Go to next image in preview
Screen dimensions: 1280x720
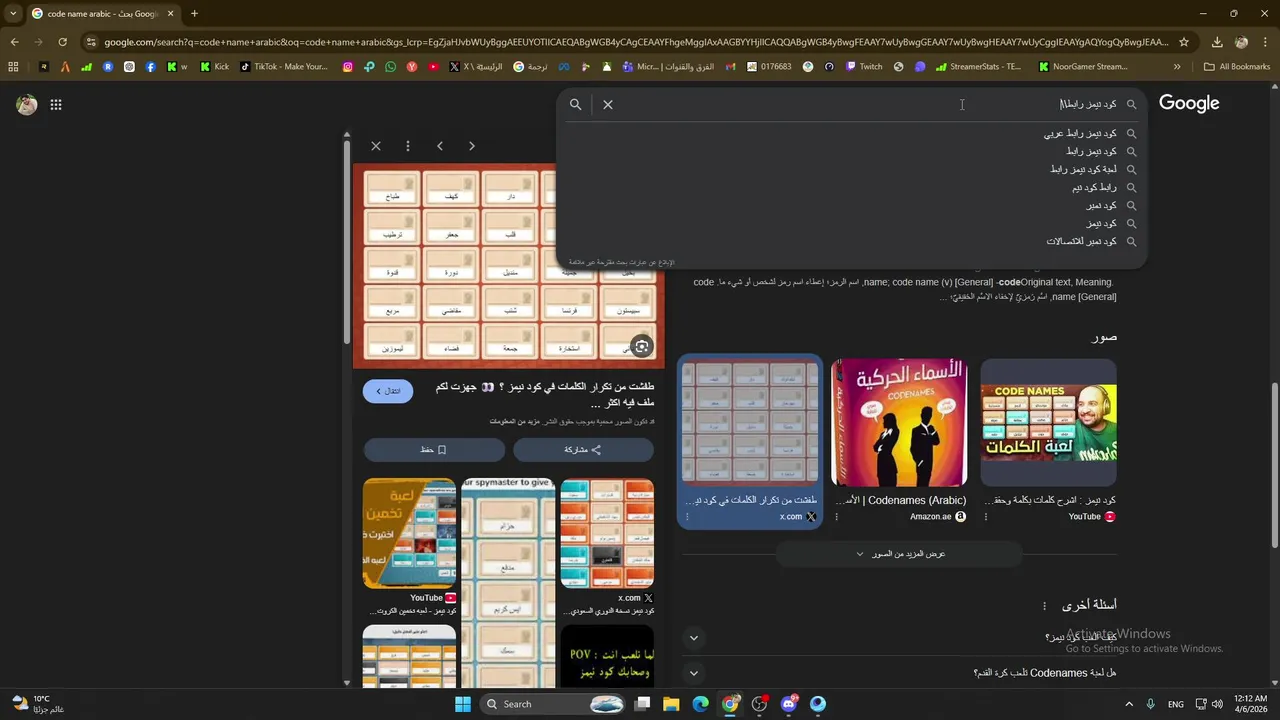click(x=472, y=146)
